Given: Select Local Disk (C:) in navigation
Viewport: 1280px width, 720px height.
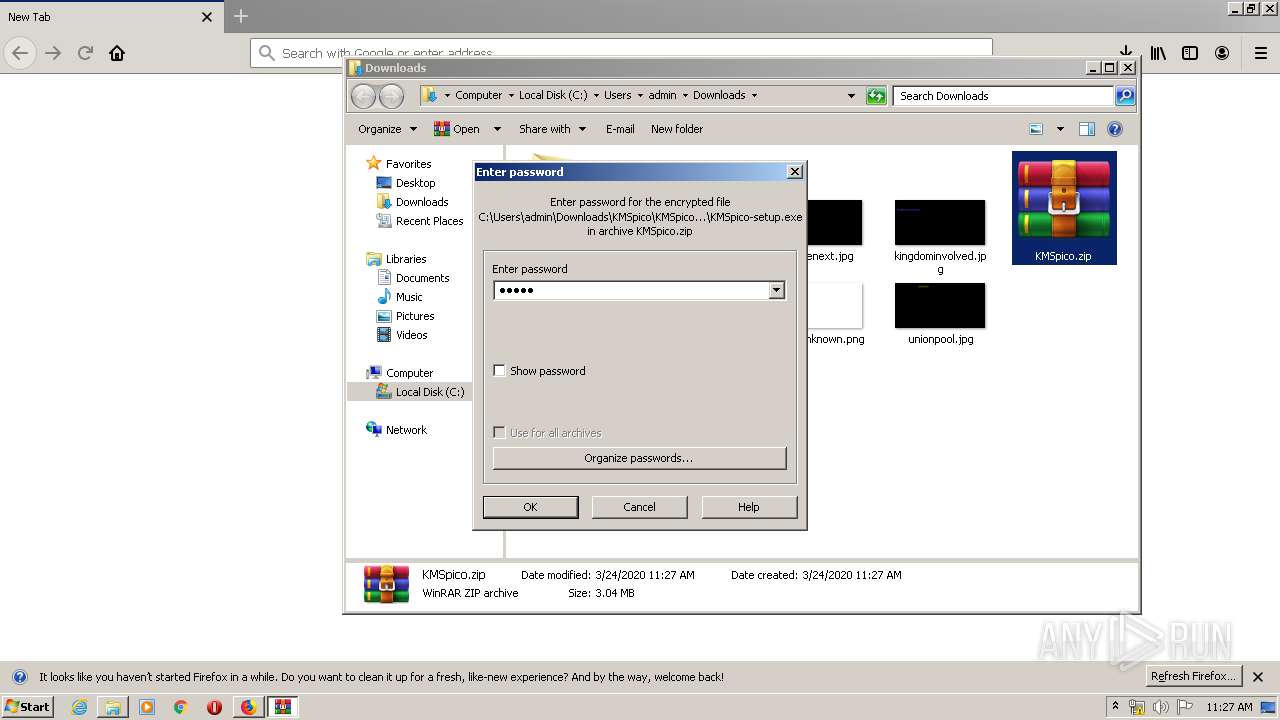Looking at the screenshot, I should (x=420, y=392).
